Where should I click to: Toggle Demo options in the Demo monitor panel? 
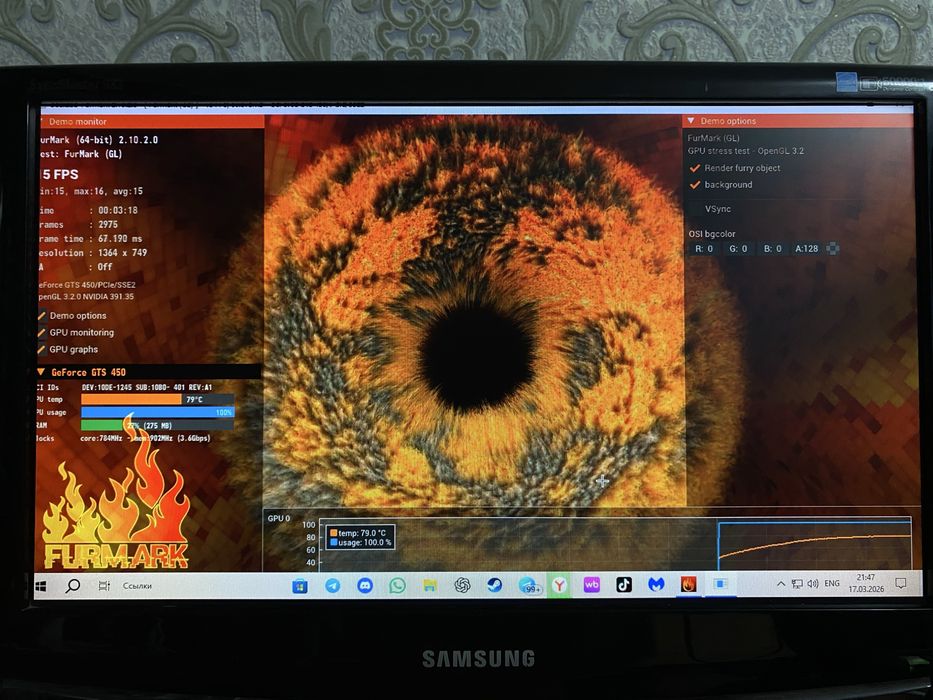point(42,316)
